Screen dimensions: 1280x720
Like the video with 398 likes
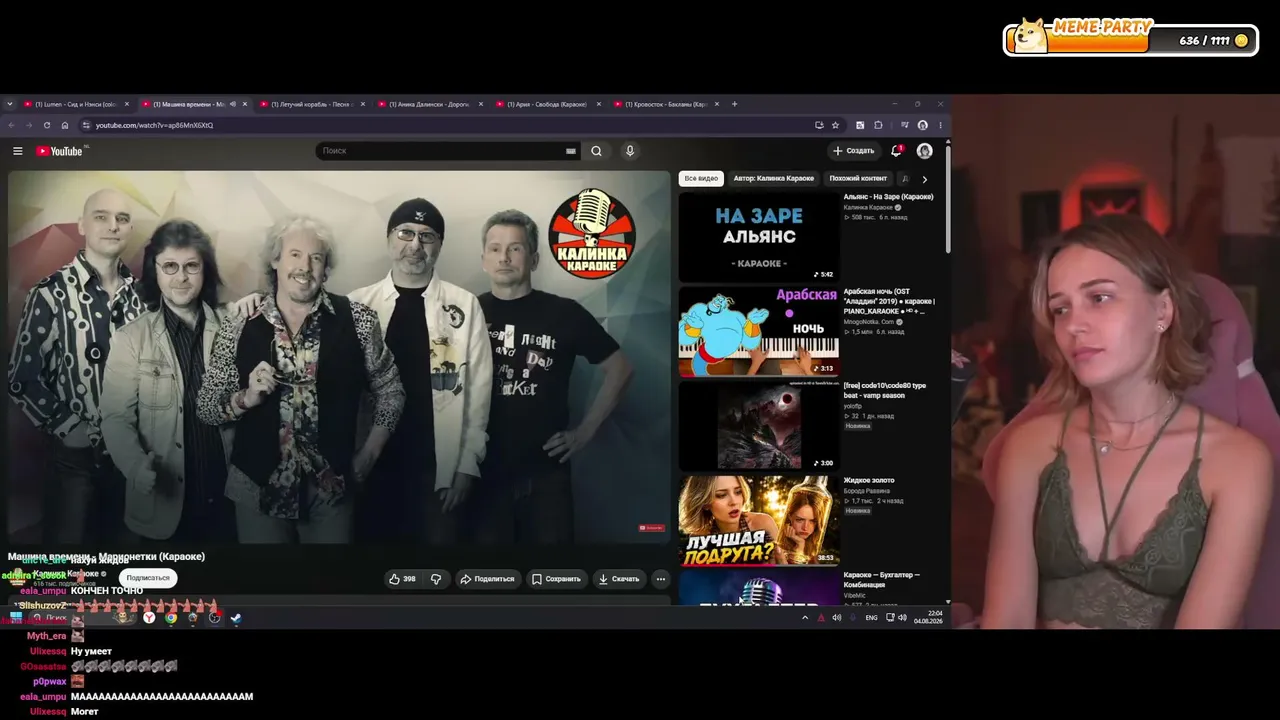402,579
